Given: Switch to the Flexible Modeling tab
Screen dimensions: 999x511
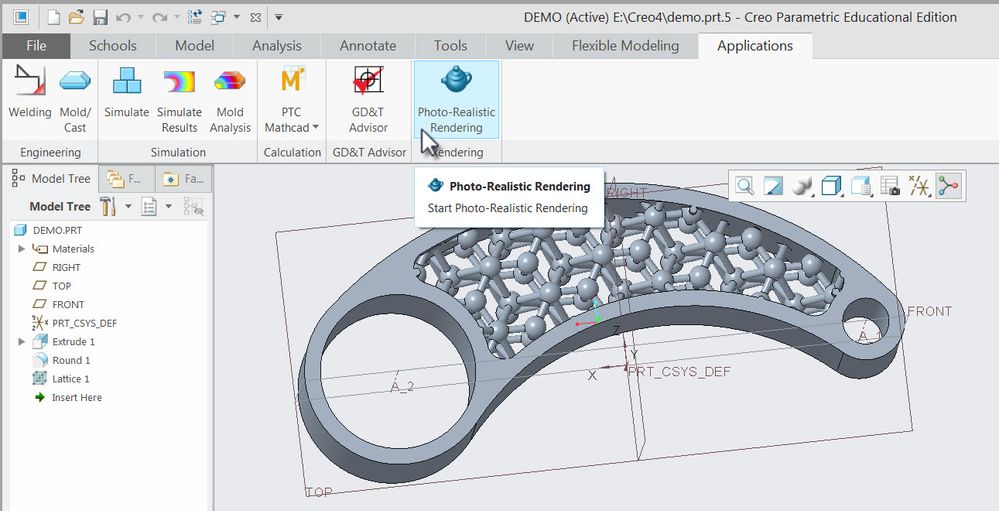Looking at the screenshot, I should click(x=625, y=46).
